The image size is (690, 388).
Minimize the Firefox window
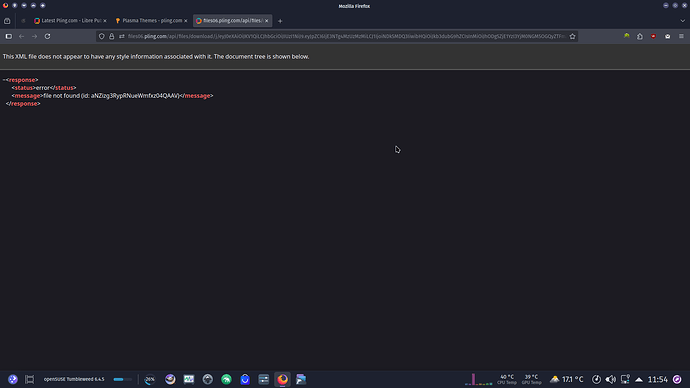click(666, 6)
